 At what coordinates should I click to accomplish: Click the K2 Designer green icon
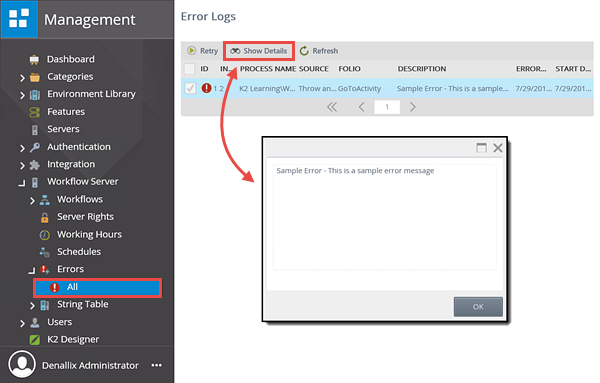pyautogui.click(x=35, y=340)
